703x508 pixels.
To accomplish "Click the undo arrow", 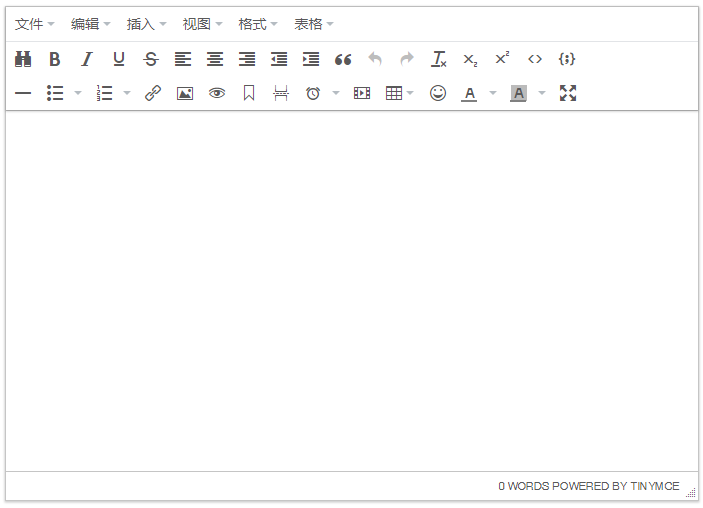I will (x=375, y=59).
